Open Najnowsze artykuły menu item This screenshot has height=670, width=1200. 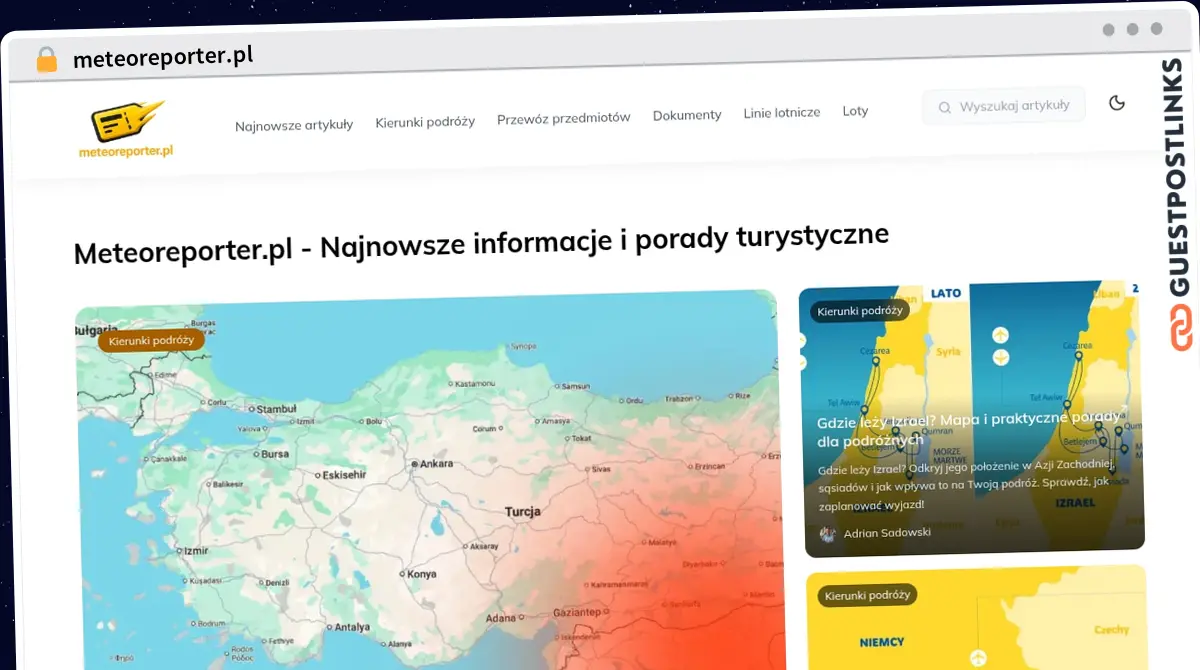click(294, 125)
